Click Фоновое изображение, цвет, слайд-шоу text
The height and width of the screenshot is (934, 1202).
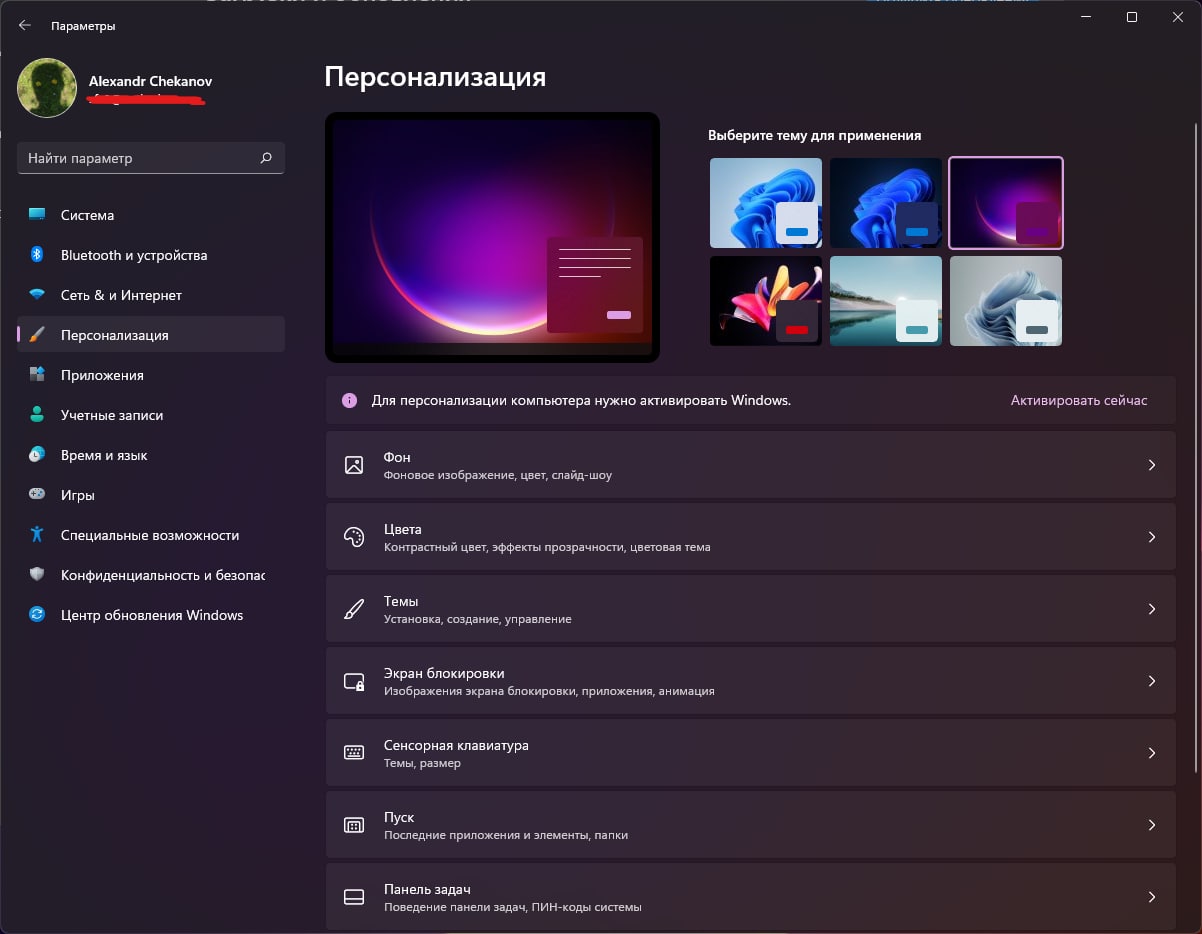(x=498, y=476)
